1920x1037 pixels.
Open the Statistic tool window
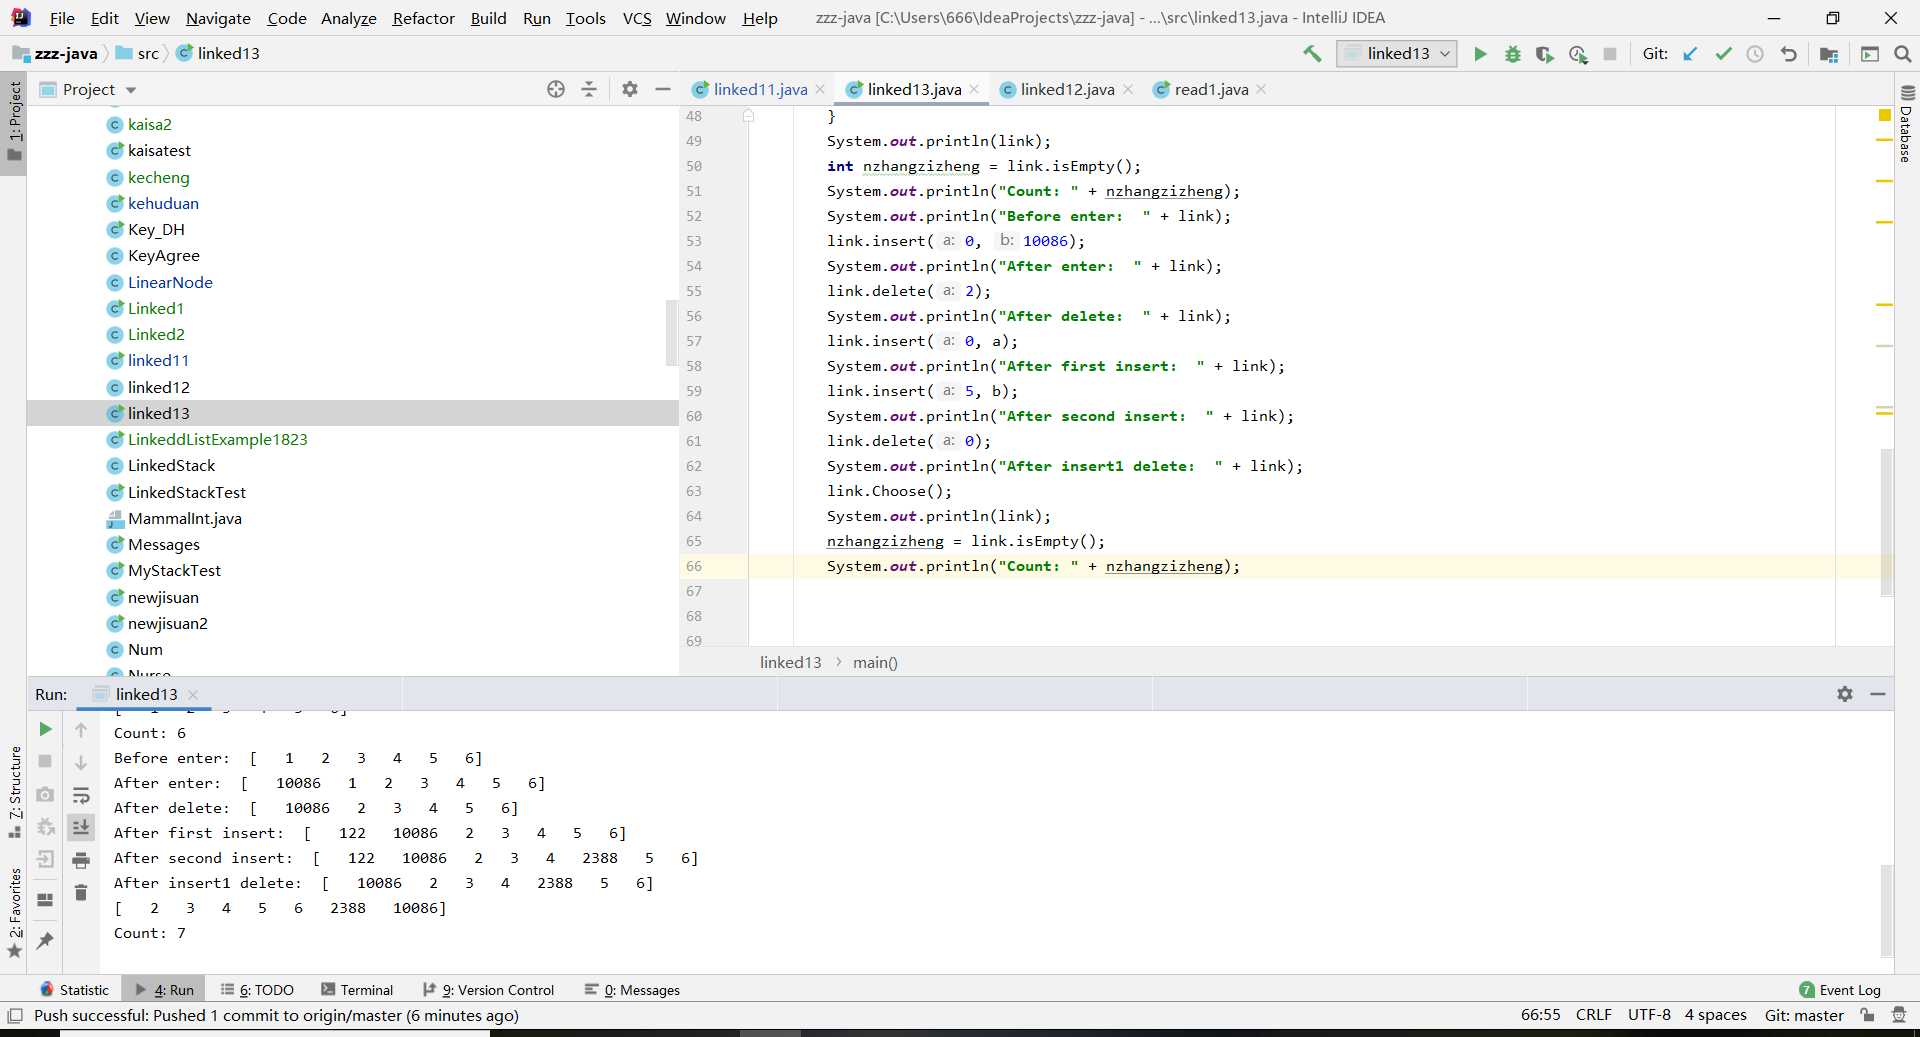click(x=74, y=990)
